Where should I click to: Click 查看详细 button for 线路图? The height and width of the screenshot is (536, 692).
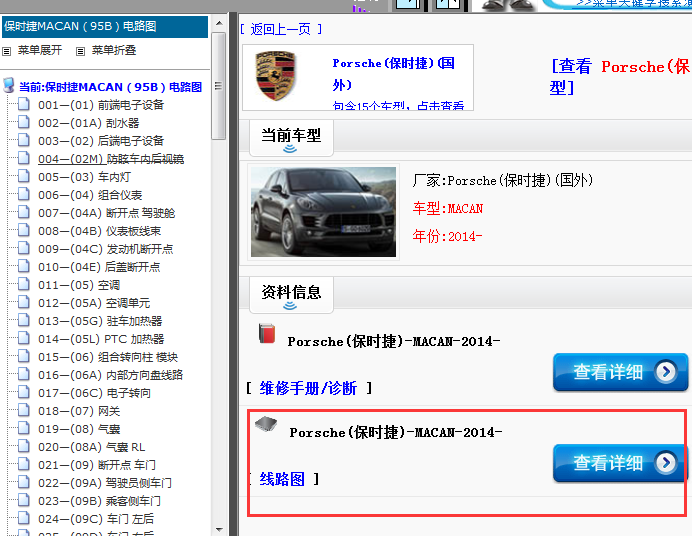(x=621, y=463)
